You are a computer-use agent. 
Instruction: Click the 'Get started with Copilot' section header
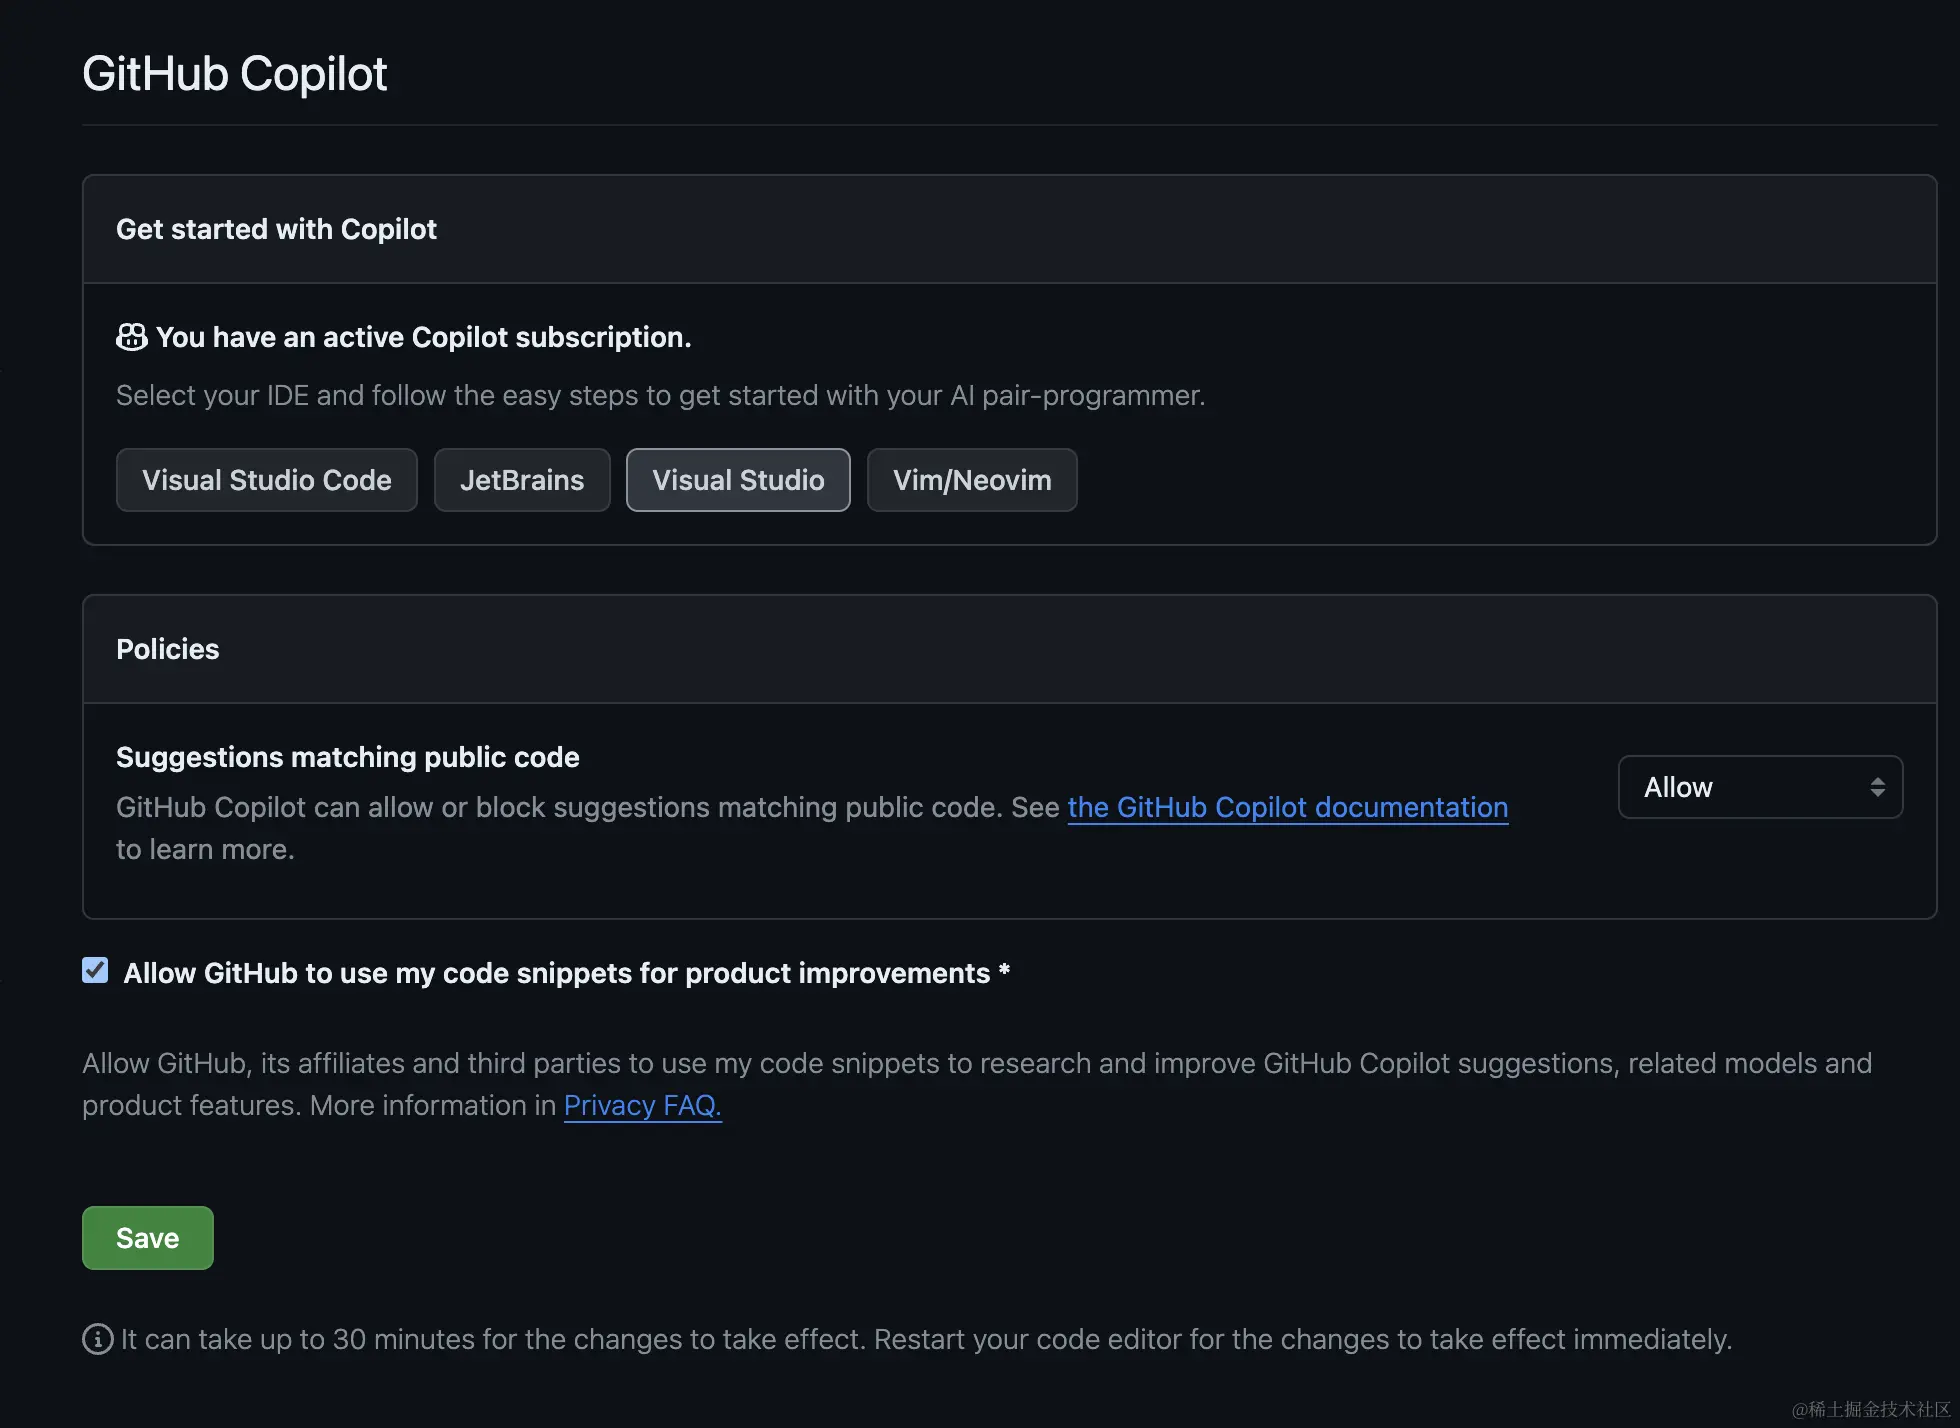click(x=276, y=229)
